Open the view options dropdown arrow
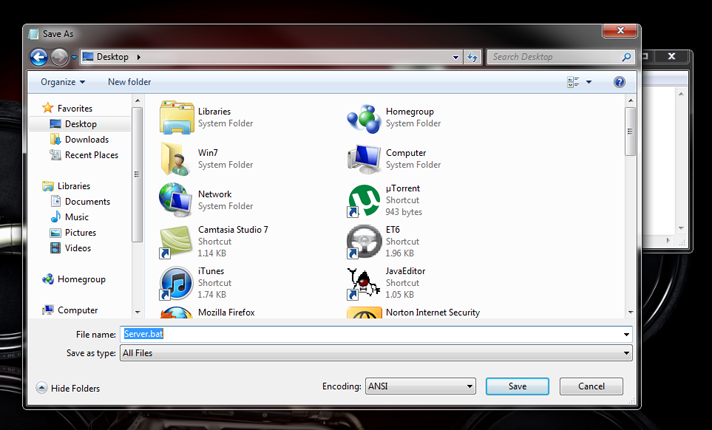 tap(589, 82)
